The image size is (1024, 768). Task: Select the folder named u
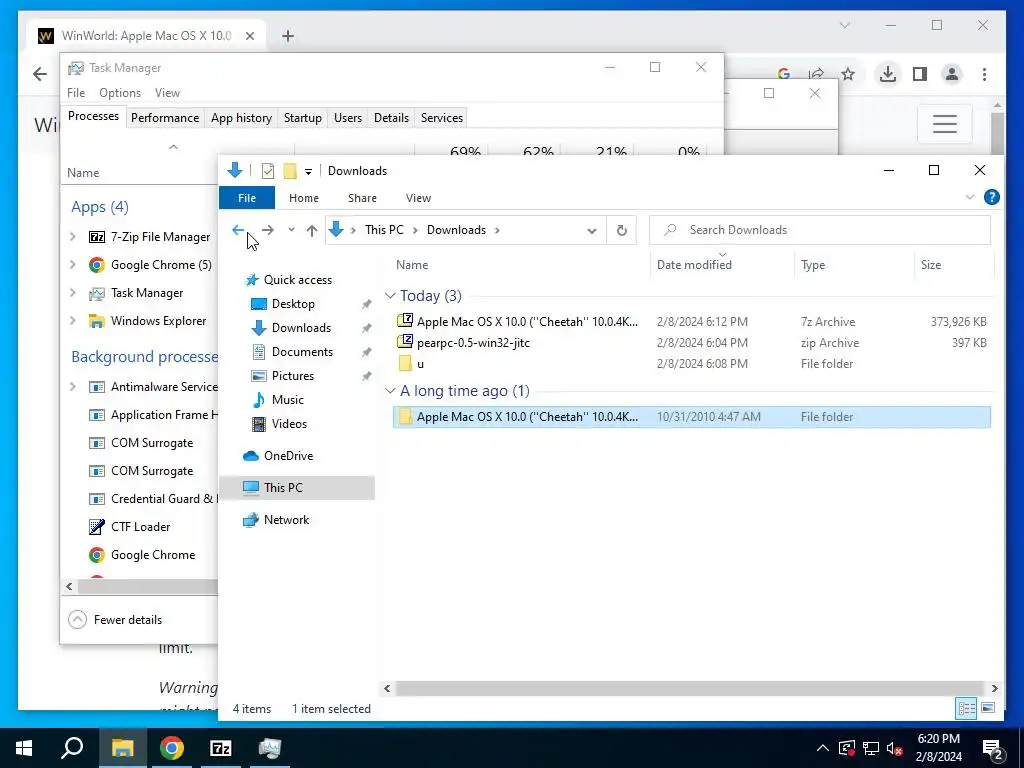(x=692, y=364)
